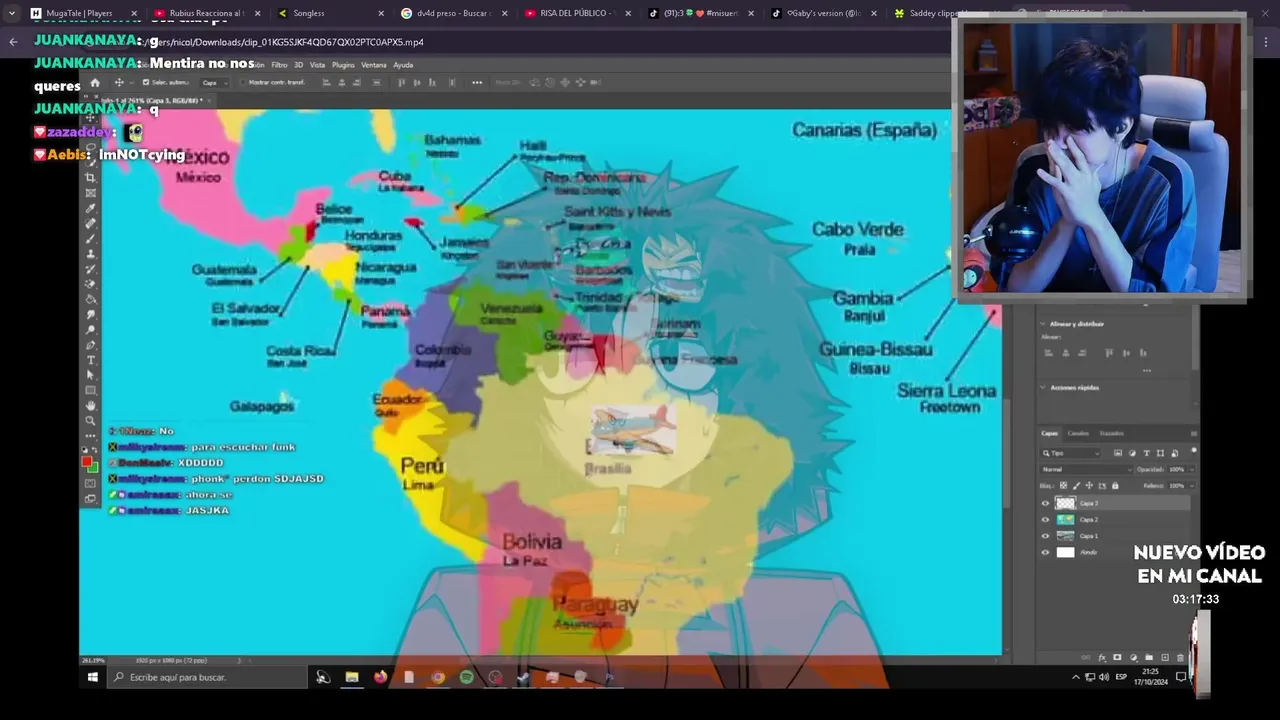Switch to the Songless browser tab
1280x720 pixels.
[330, 13]
